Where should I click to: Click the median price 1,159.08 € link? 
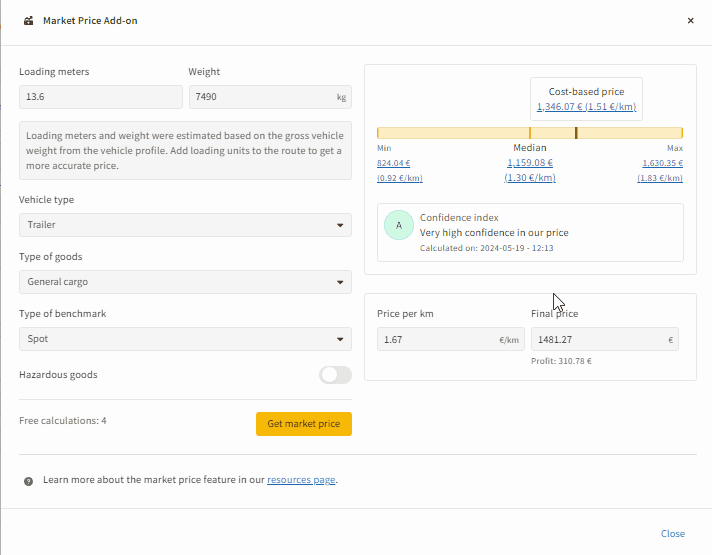530,163
